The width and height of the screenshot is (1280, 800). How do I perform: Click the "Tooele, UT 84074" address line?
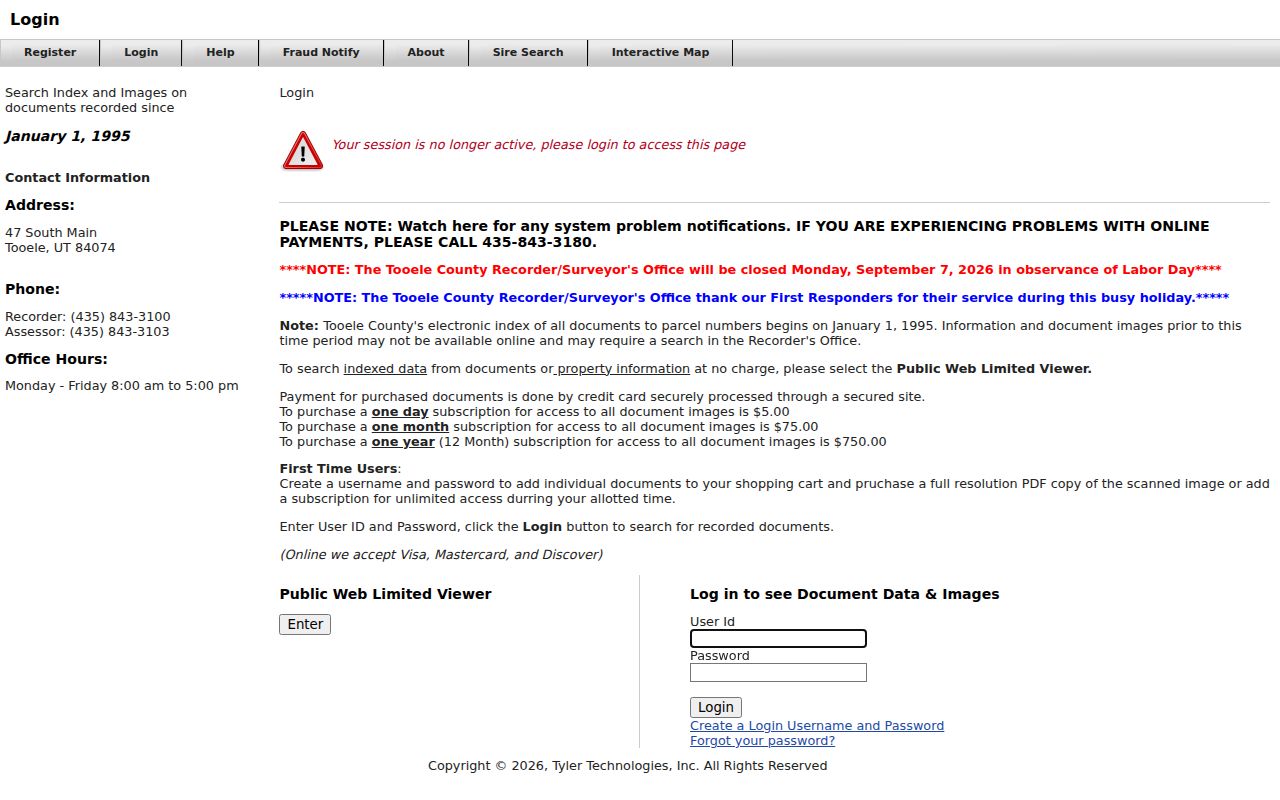pos(60,248)
